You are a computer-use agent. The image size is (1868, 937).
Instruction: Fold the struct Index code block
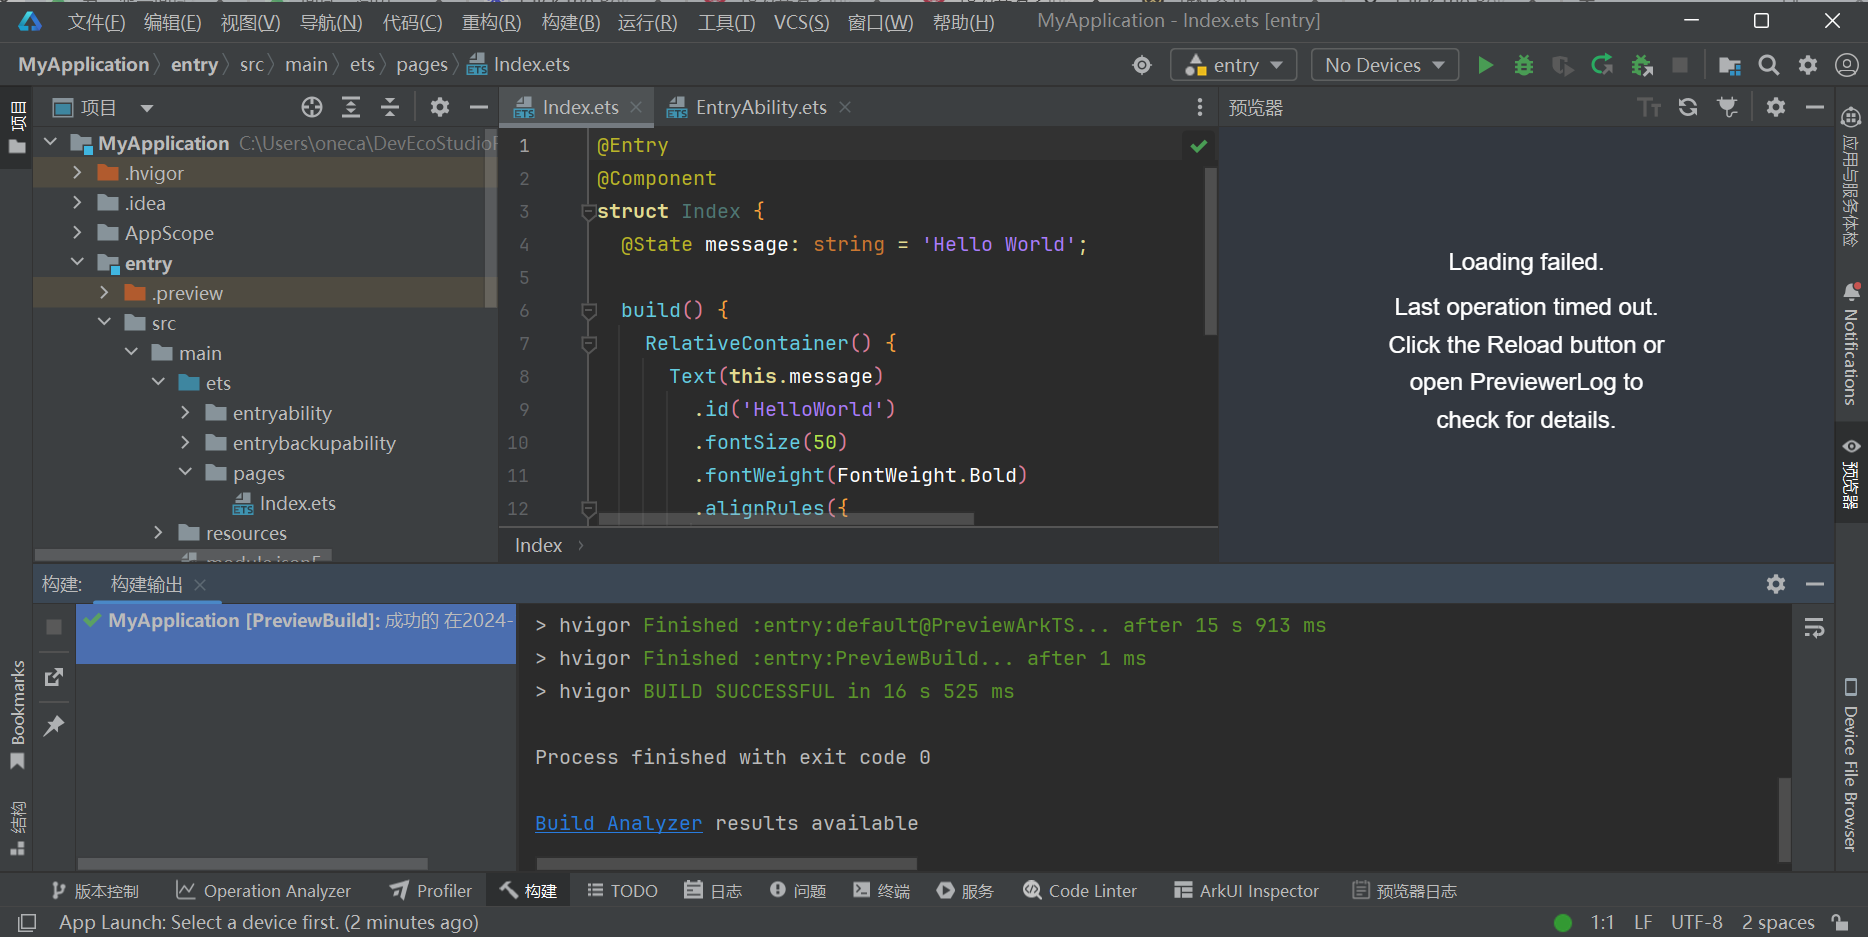(x=589, y=212)
